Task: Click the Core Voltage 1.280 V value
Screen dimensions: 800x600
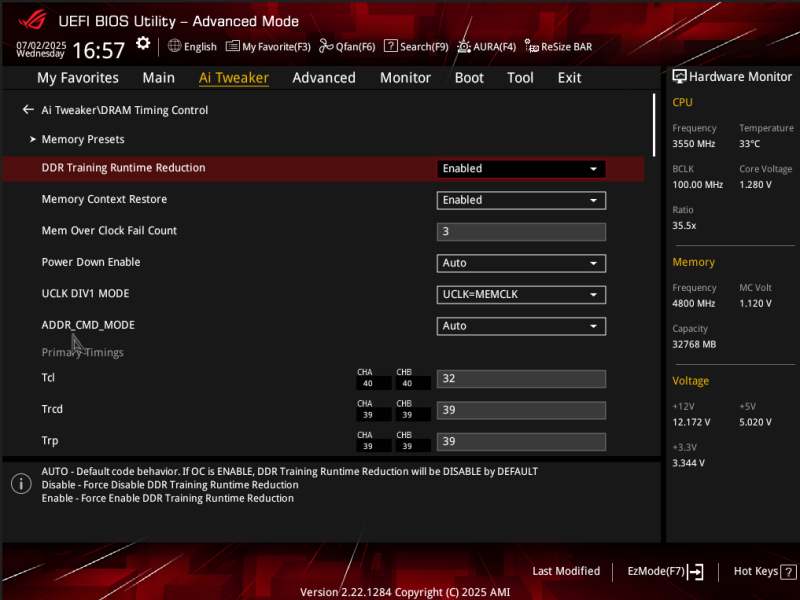Action: (x=755, y=185)
